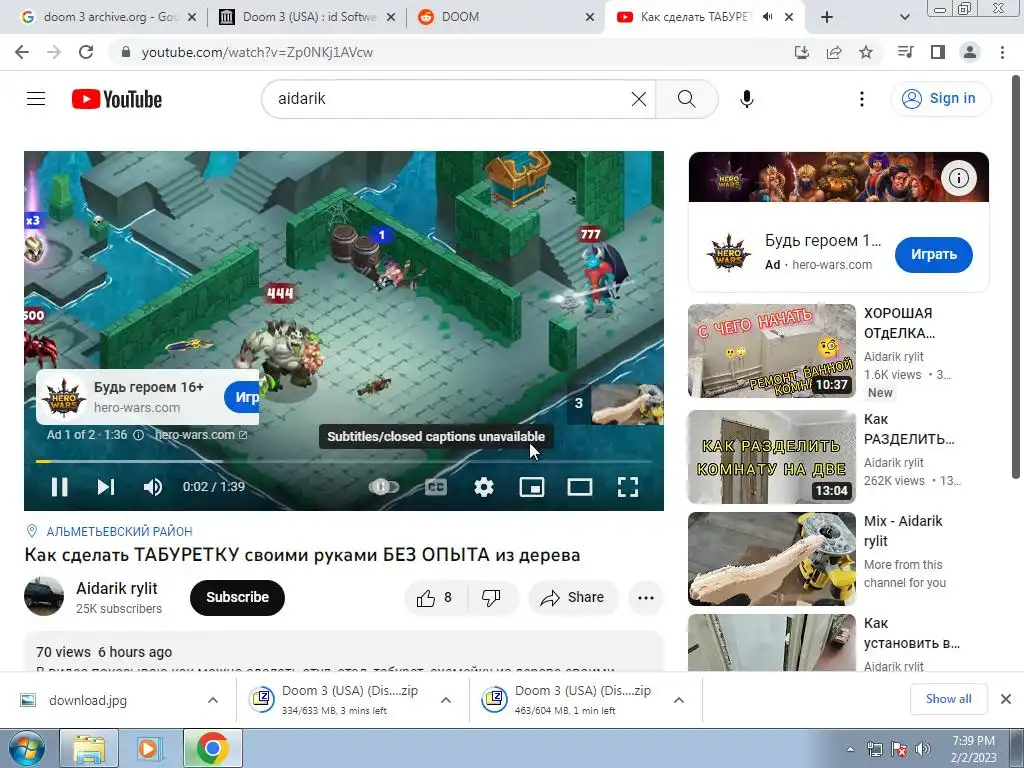Toggle the browser side panel

click(x=937, y=52)
